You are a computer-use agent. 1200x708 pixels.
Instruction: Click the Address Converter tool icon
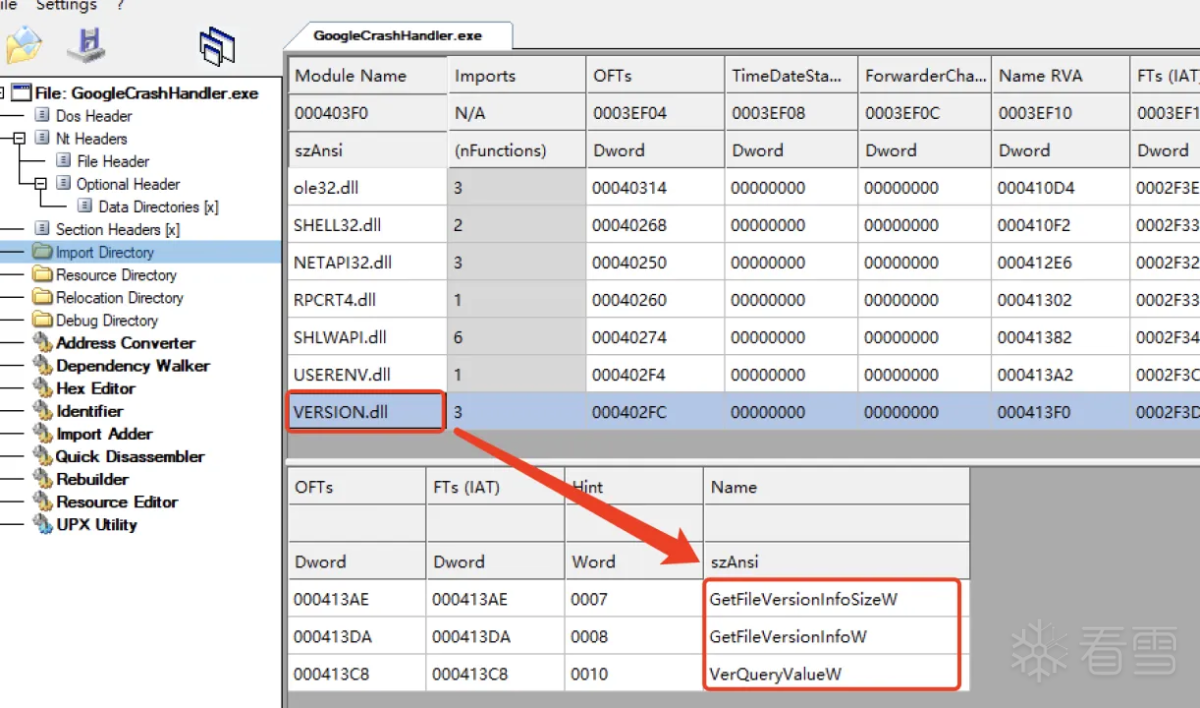(42, 342)
